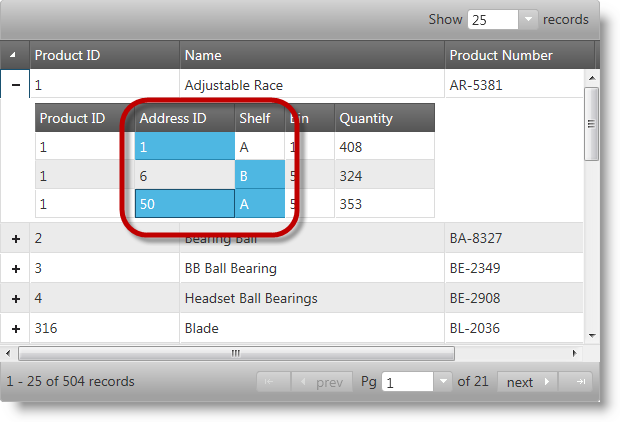The height and width of the screenshot is (422, 620).
Task: Select the Address ID cell containing 50
Action: click(x=184, y=204)
